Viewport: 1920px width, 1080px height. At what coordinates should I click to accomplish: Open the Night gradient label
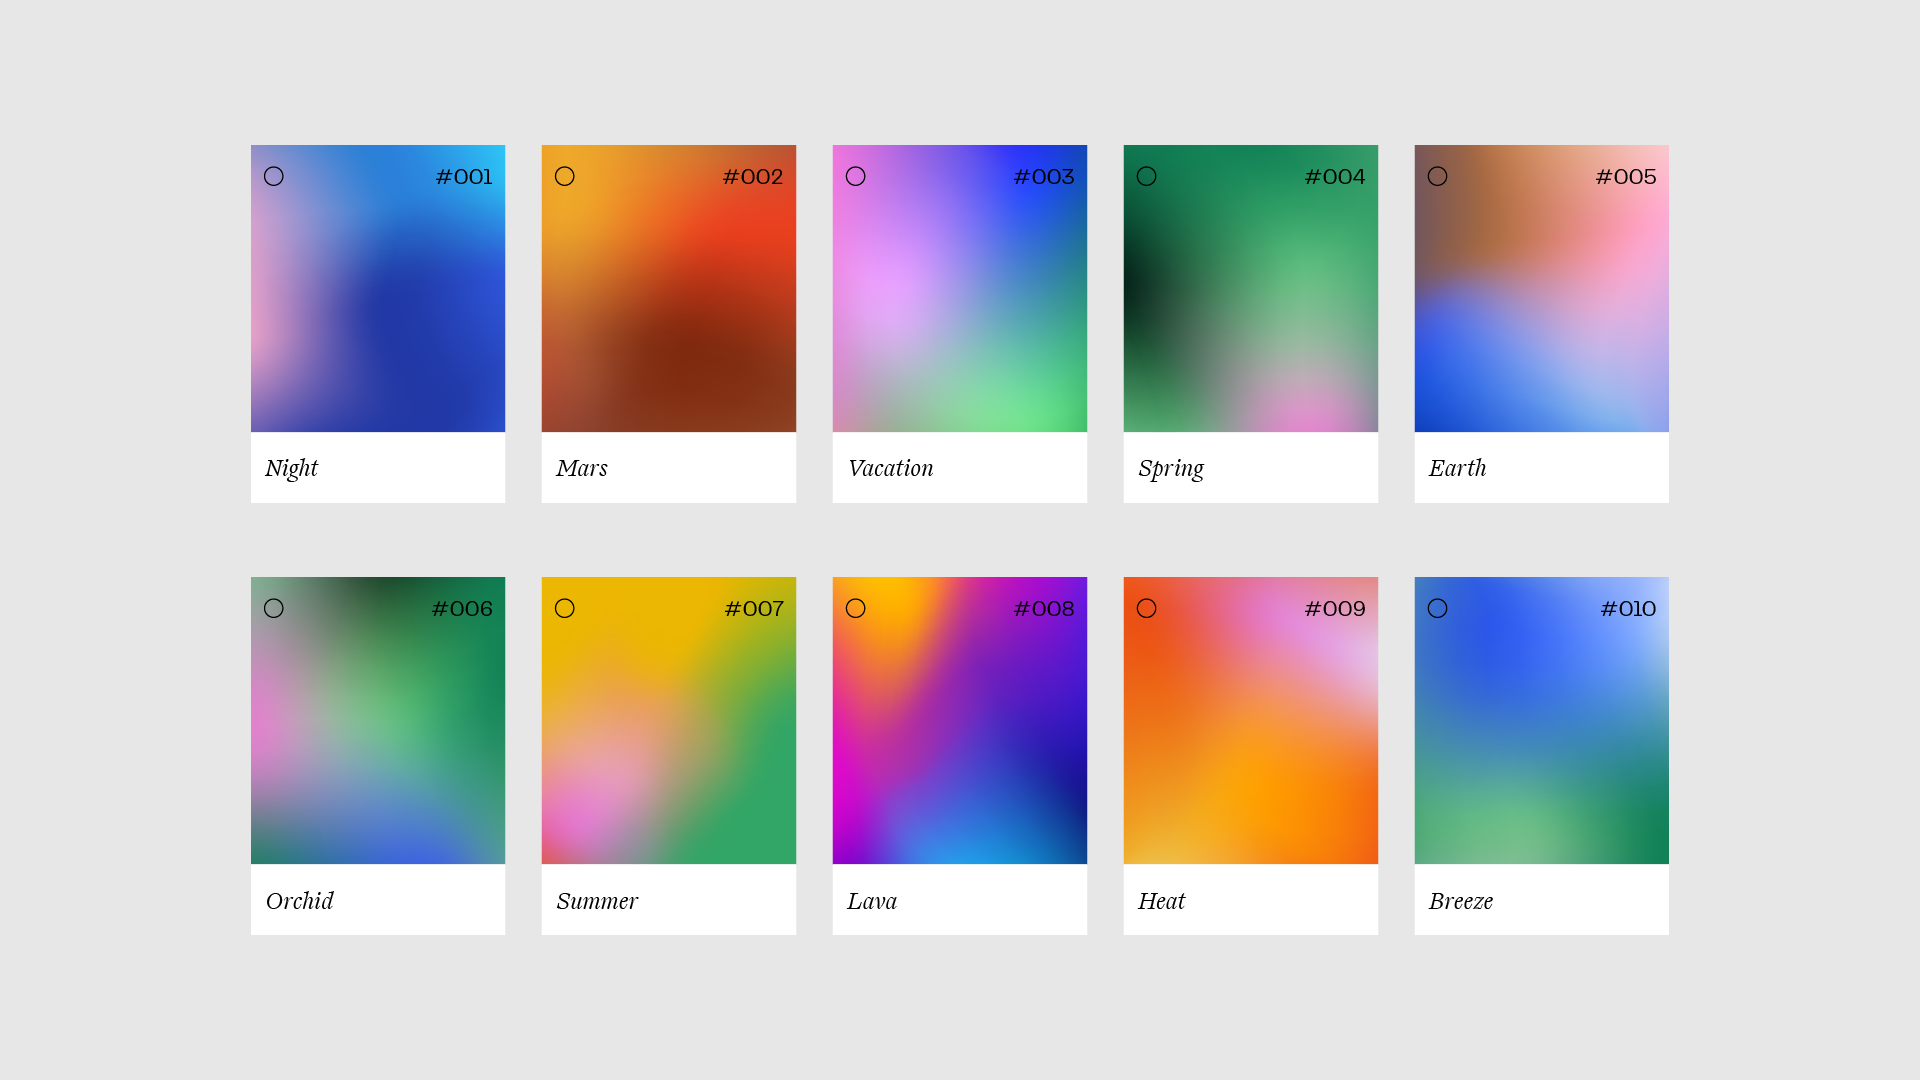tap(291, 469)
